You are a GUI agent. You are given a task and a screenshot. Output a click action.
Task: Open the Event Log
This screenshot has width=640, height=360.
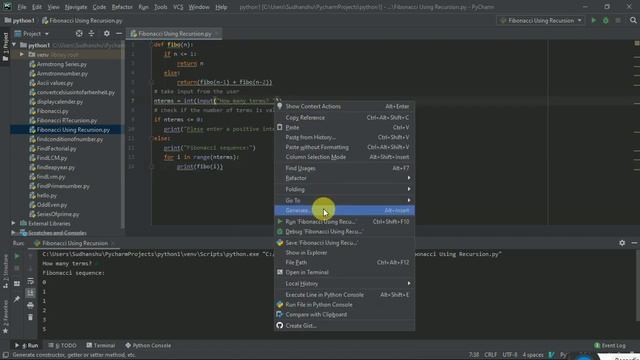tap(610, 345)
